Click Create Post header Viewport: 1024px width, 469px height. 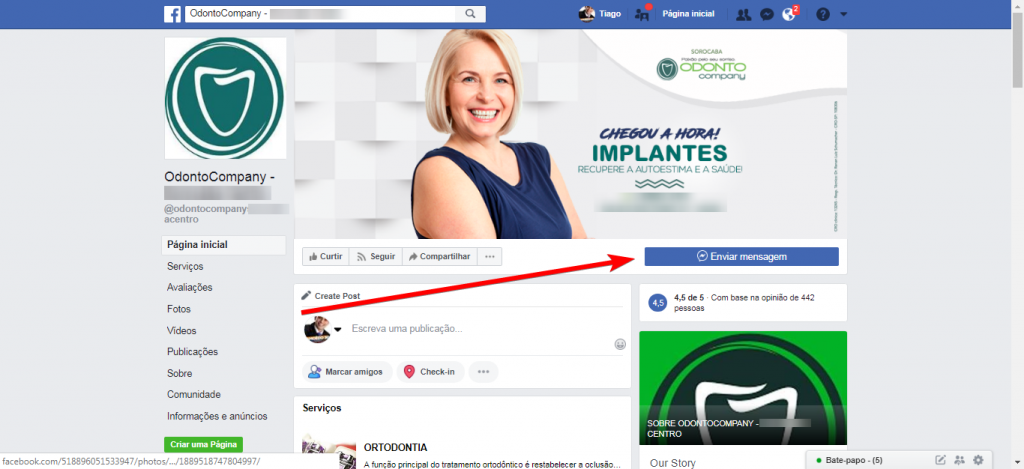(330, 296)
